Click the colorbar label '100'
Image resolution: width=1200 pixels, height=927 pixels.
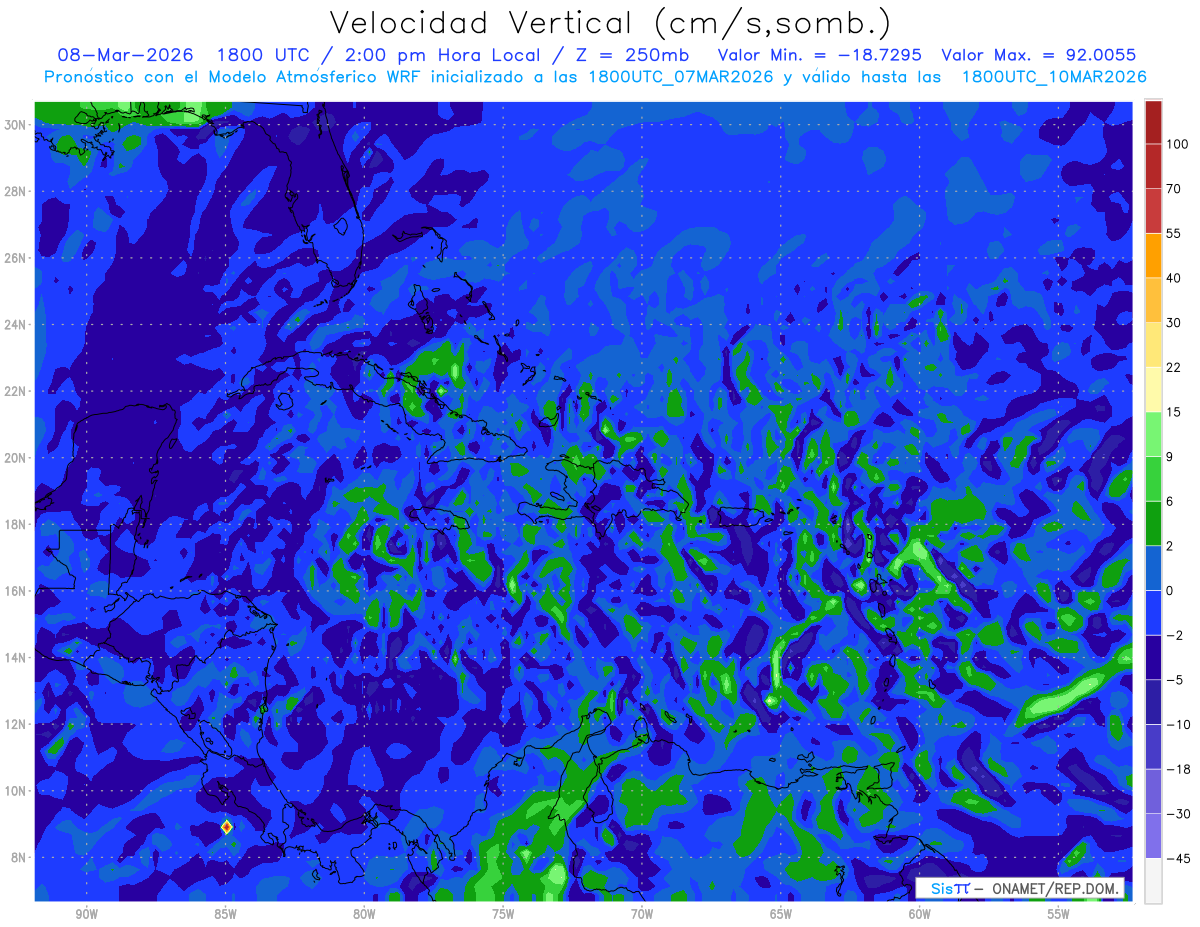tap(1177, 144)
